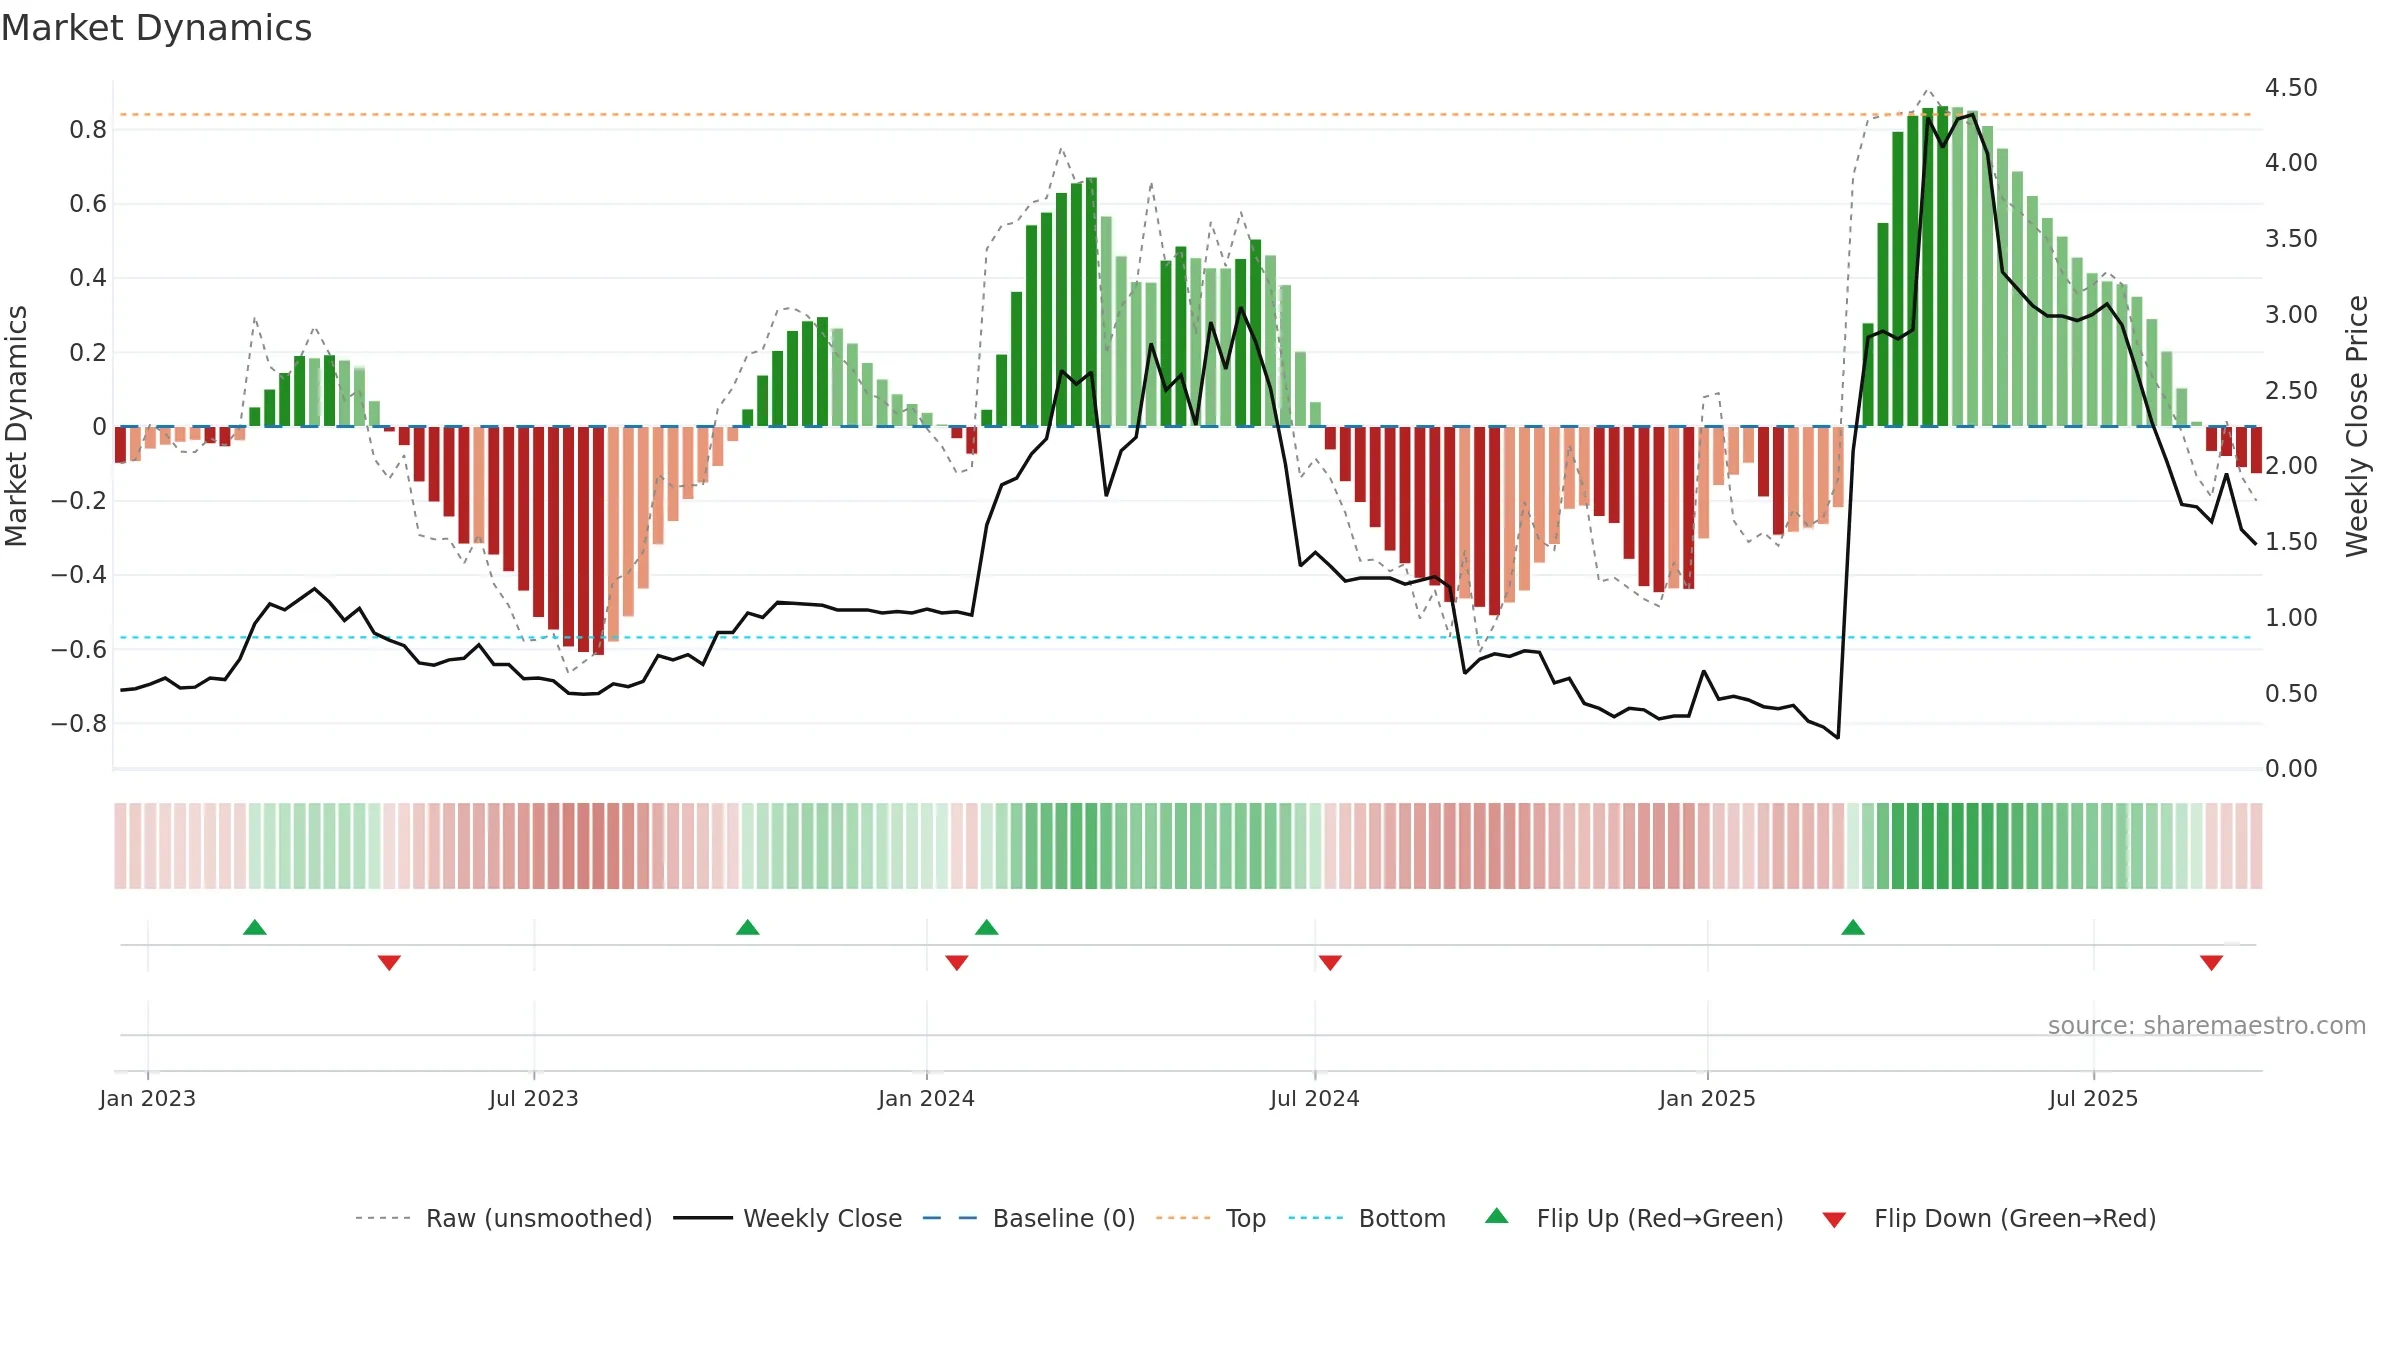
Task: Click the 0.00 price axis tick label
Action: [x=2291, y=769]
